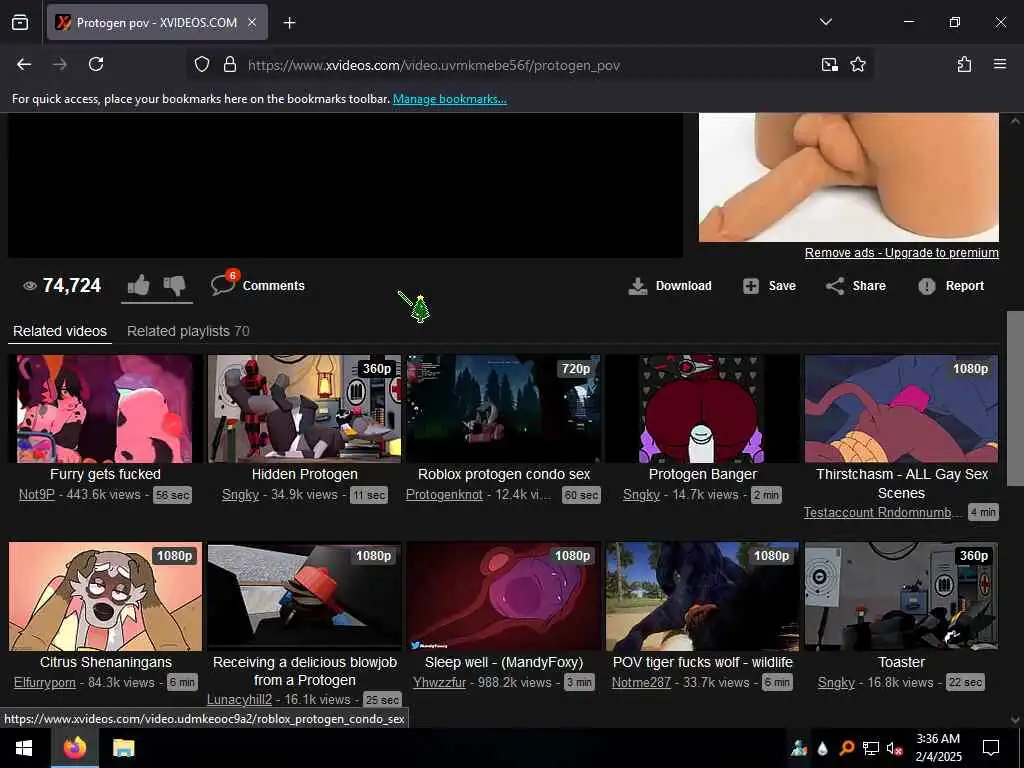Open a new tab with plus icon

pos(289,23)
